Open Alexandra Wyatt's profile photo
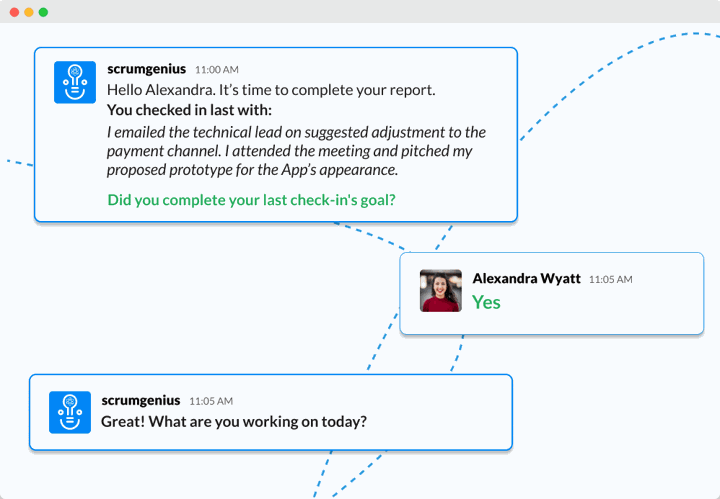 click(x=441, y=291)
